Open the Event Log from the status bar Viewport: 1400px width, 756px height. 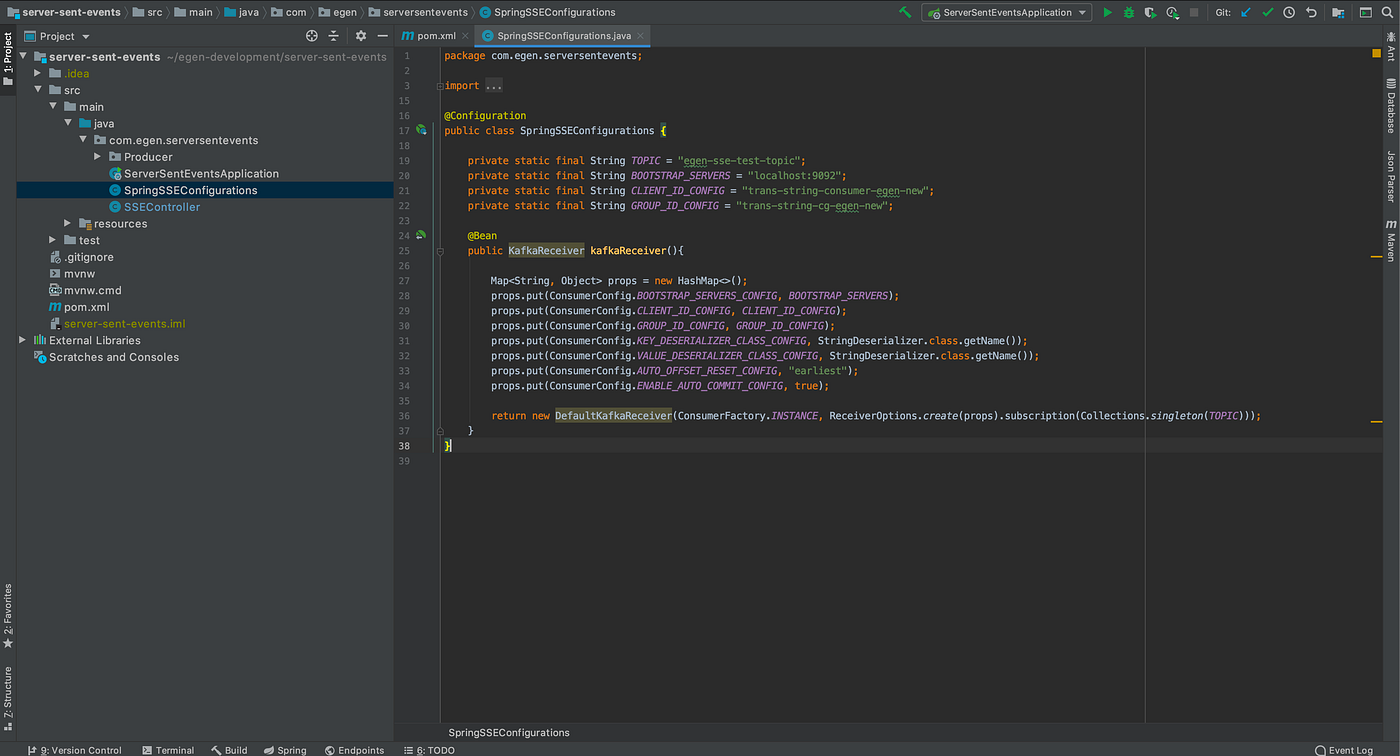(1343, 750)
